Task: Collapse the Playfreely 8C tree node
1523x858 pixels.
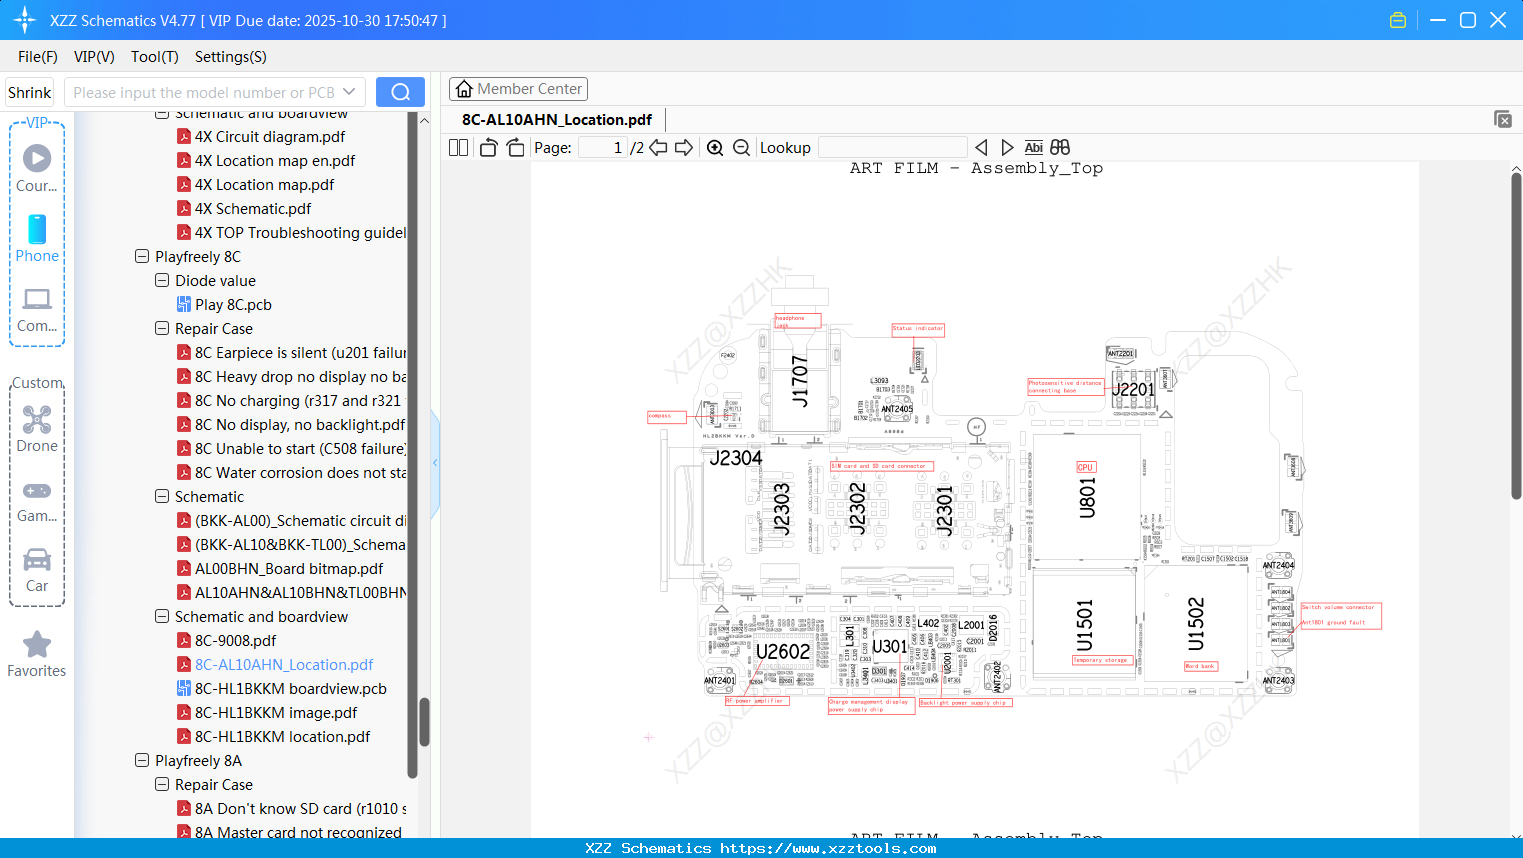Action: [x=142, y=257]
